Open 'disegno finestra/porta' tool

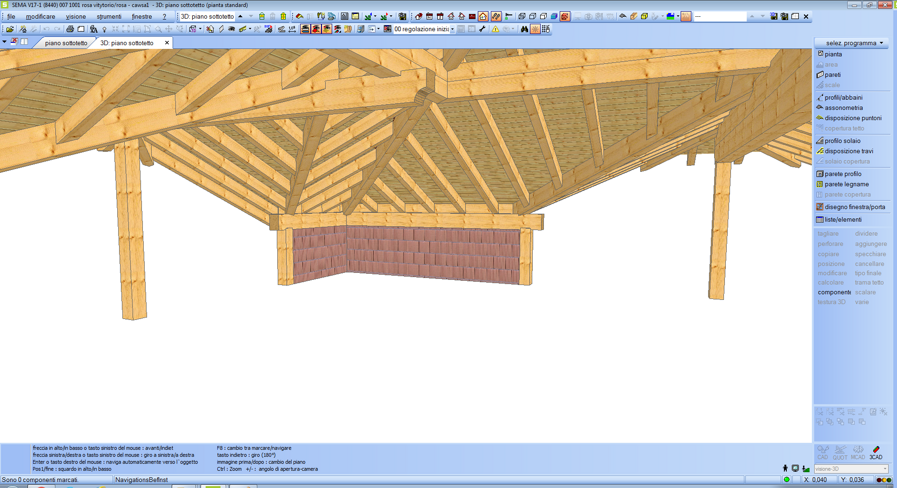(x=854, y=207)
